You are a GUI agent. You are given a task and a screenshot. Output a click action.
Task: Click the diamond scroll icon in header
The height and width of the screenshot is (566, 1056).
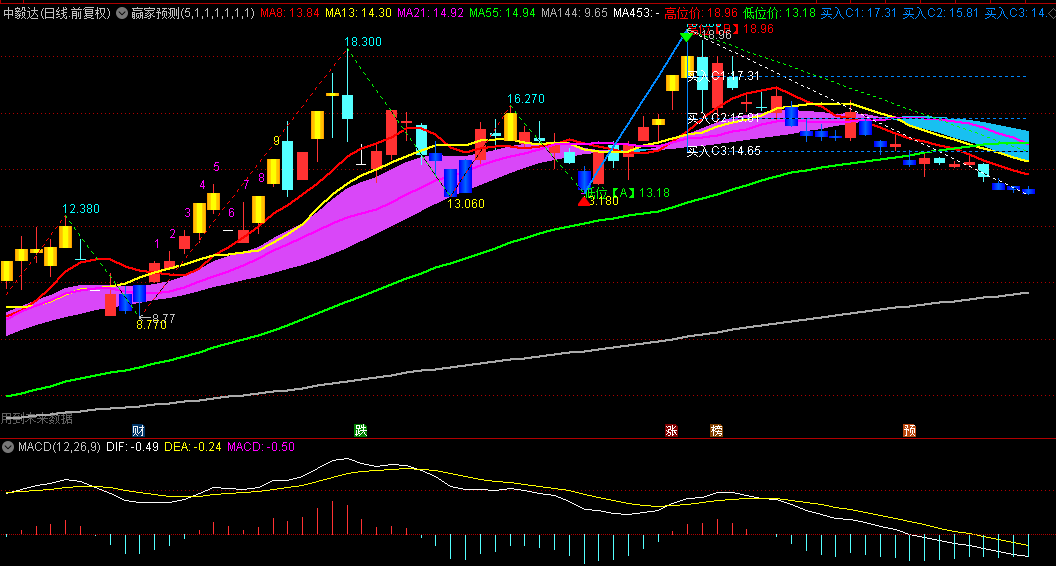tap(1051, 13)
